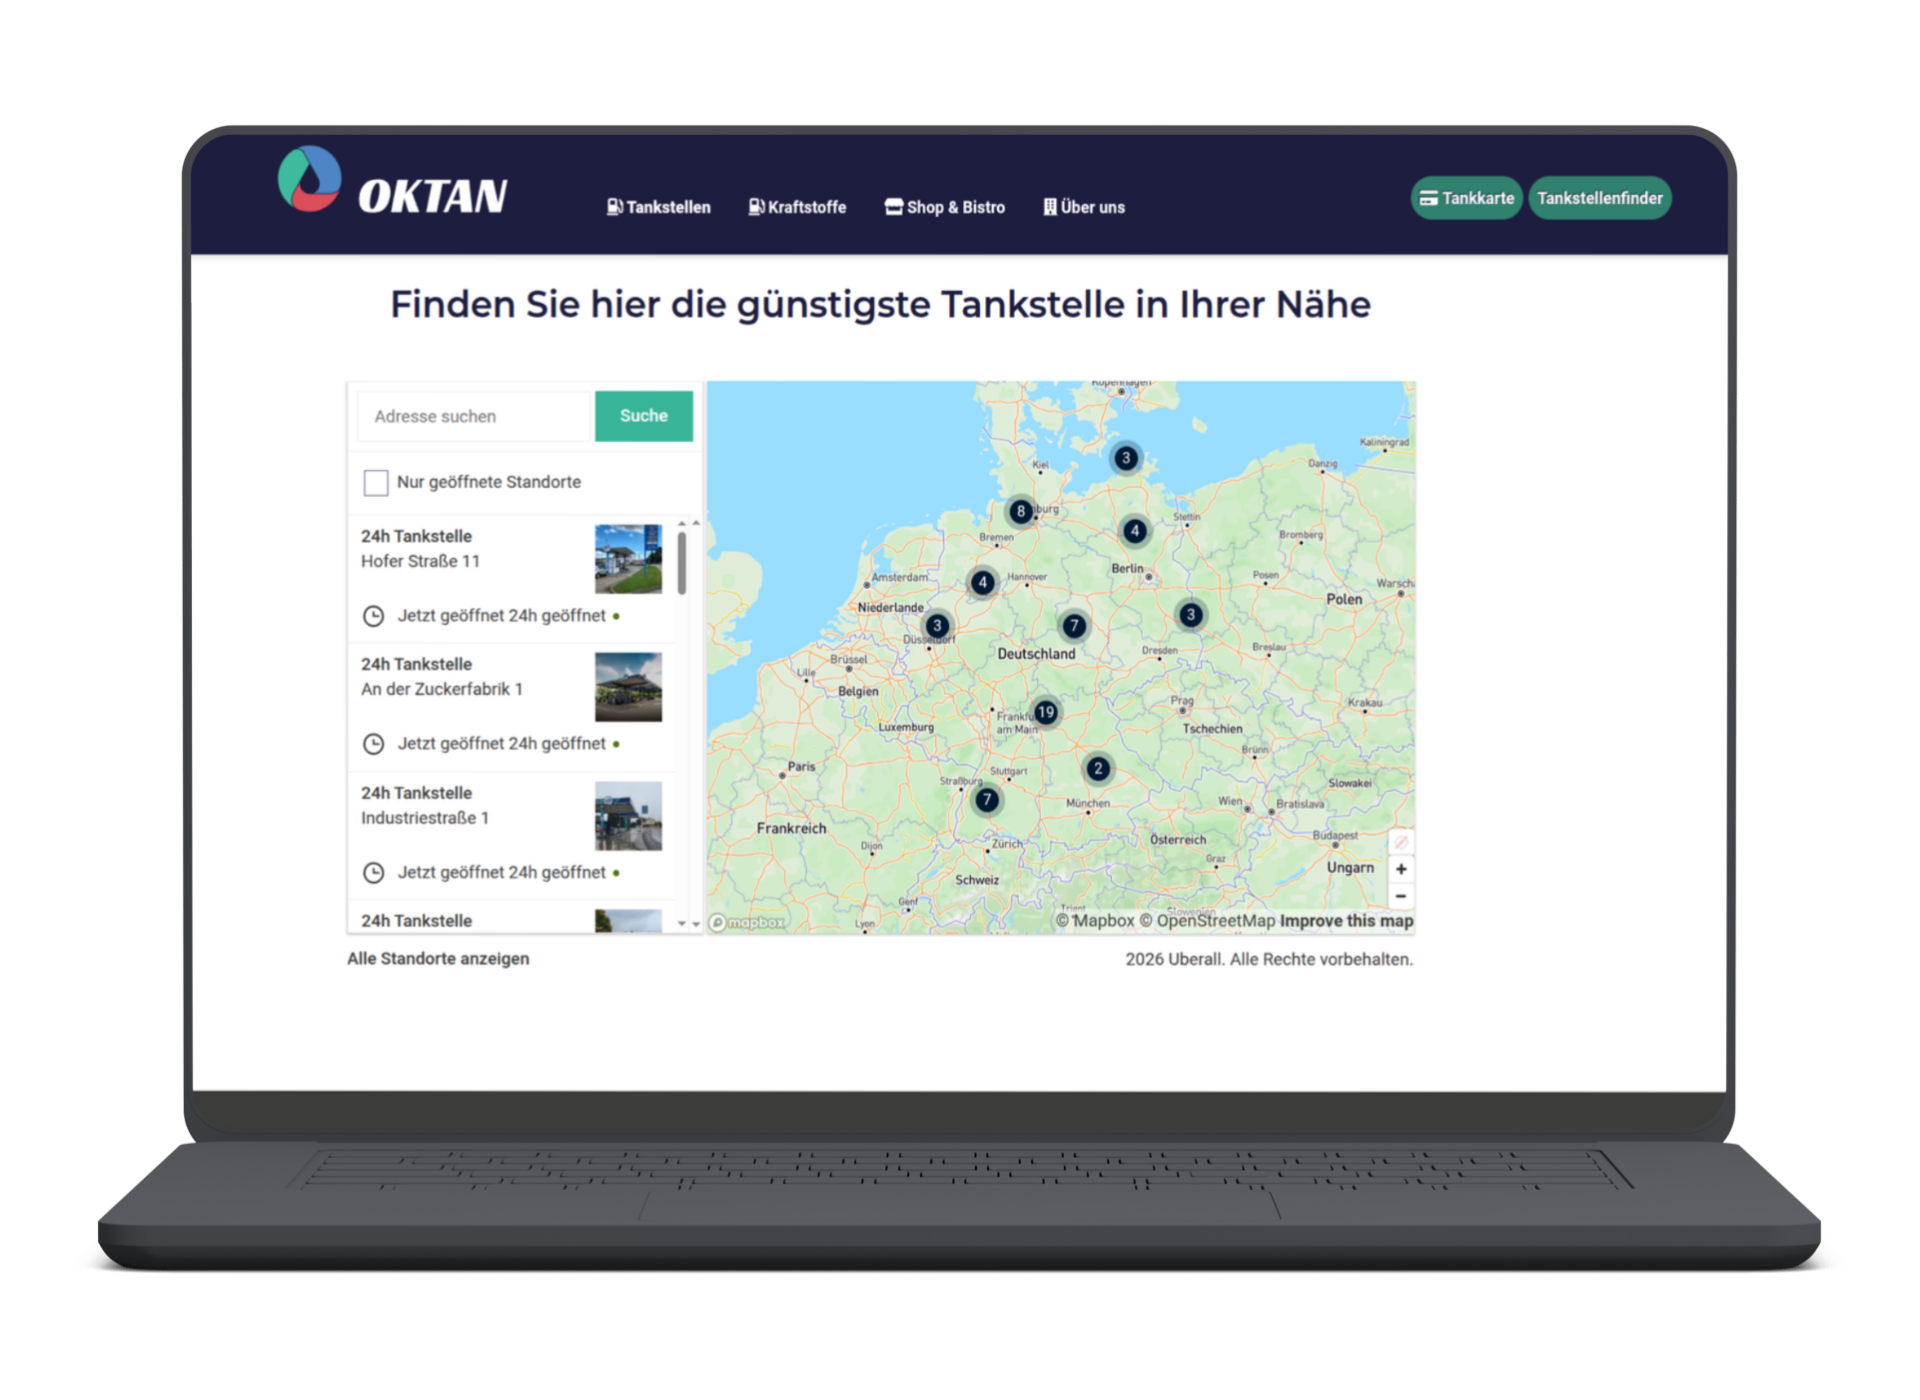Click Alle Standorte anzeigen link
Image resolution: width=1920 pixels, height=1400 pixels.
tap(438, 958)
